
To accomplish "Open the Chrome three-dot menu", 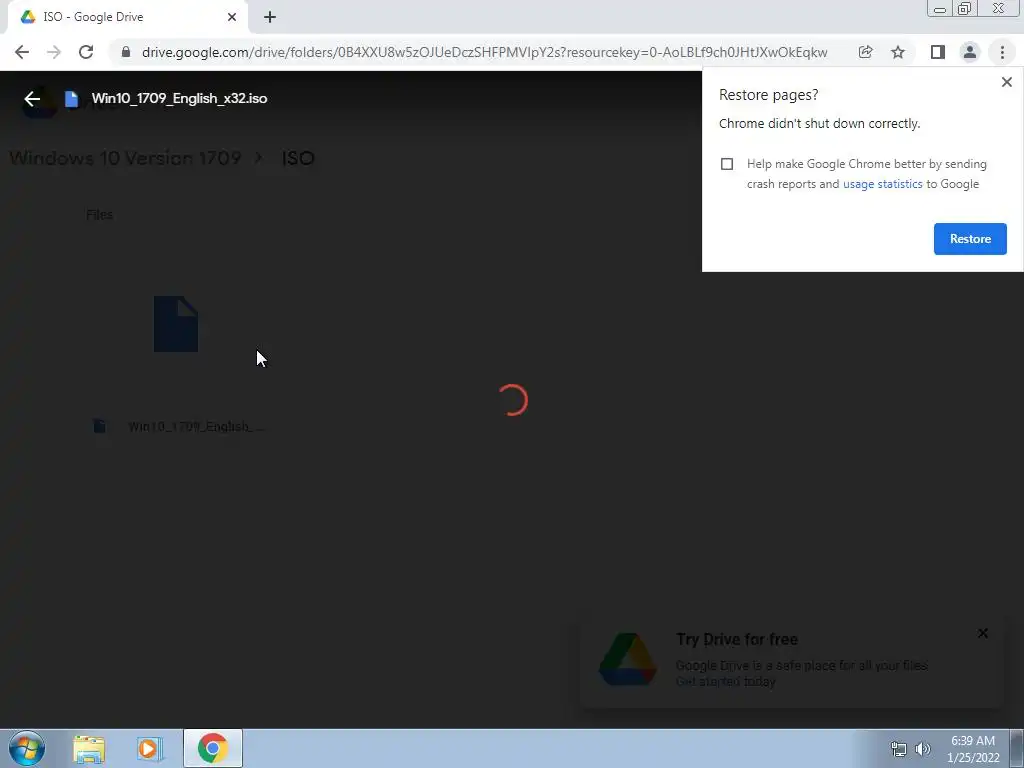I will click(x=1002, y=52).
